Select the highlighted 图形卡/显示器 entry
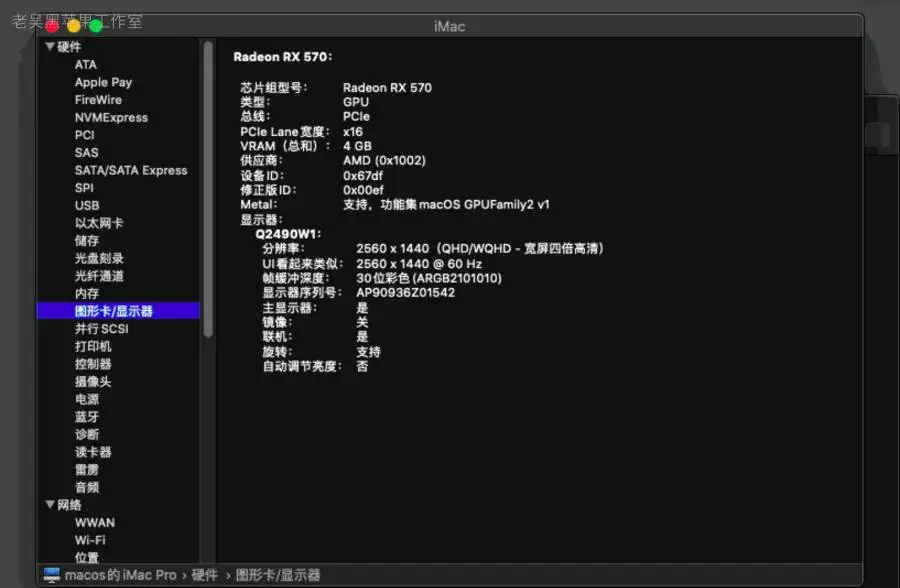Image resolution: width=900 pixels, height=588 pixels. coord(118,311)
